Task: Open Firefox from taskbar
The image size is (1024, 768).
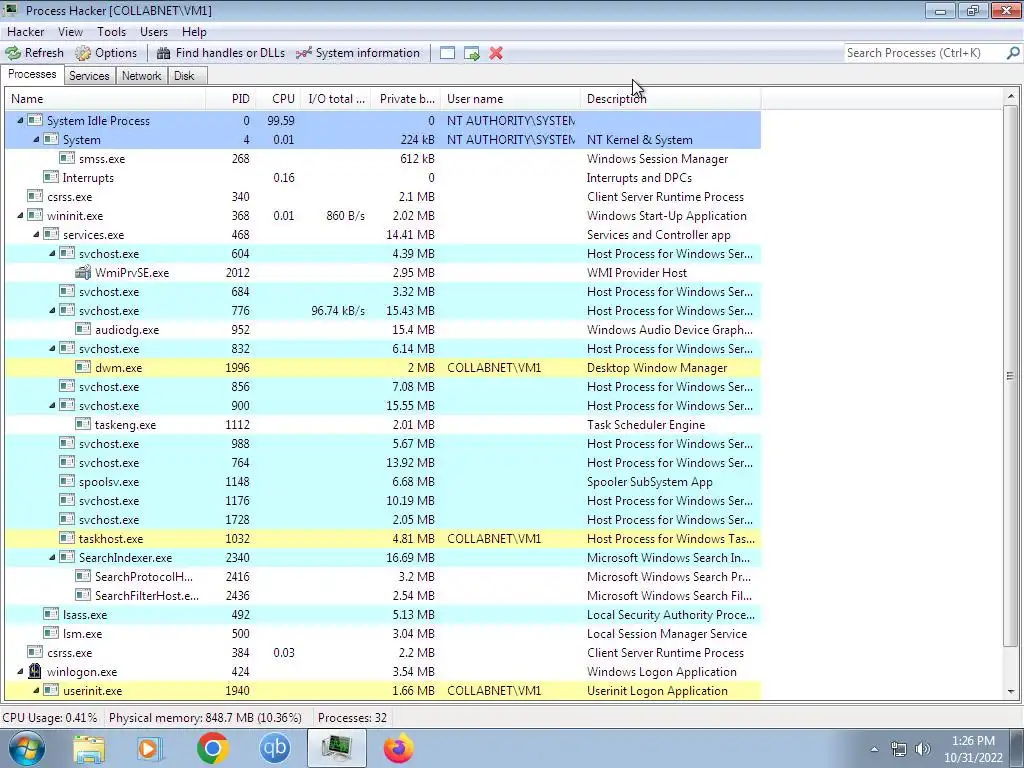Action: click(x=398, y=748)
